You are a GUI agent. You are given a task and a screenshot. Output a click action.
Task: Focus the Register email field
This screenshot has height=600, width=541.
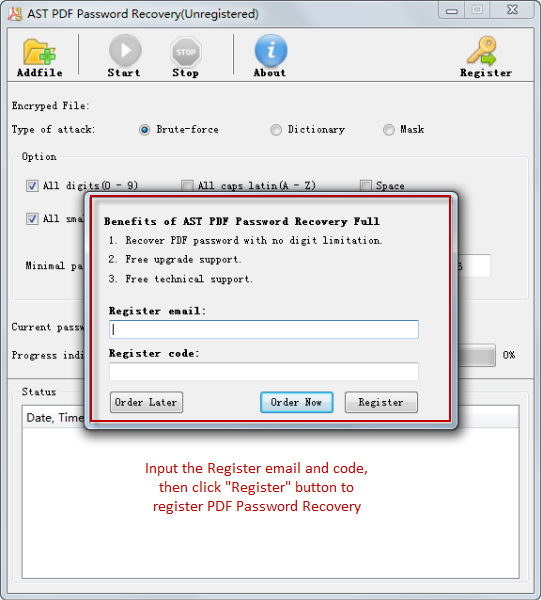[264, 329]
